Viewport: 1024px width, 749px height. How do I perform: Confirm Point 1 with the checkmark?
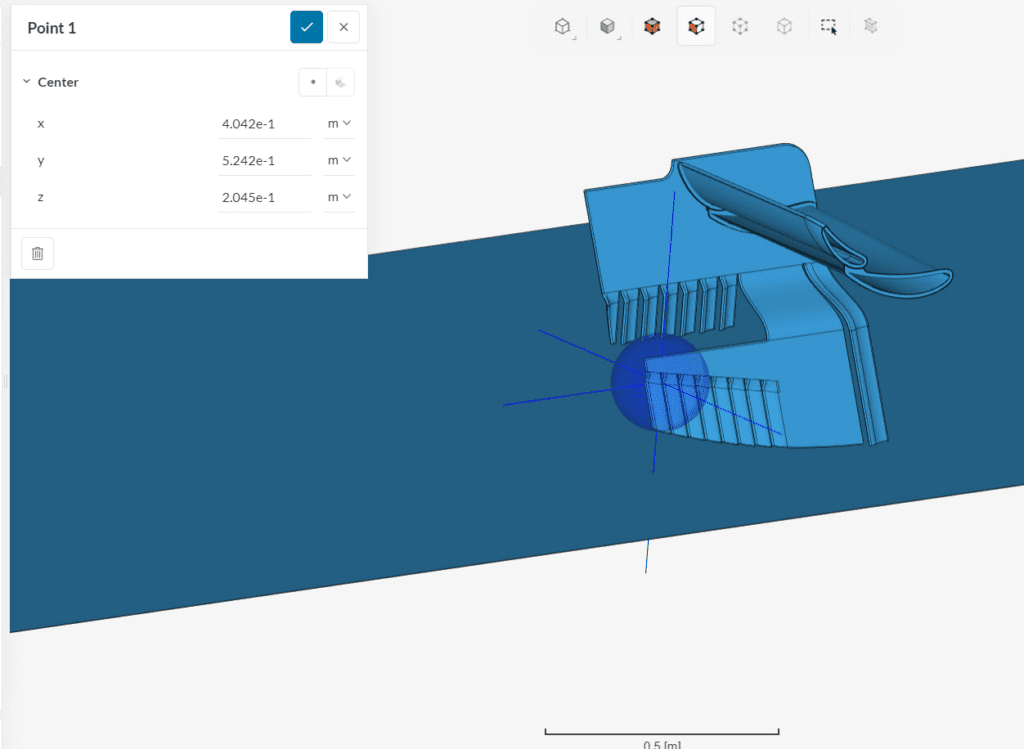[x=306, y=27]
